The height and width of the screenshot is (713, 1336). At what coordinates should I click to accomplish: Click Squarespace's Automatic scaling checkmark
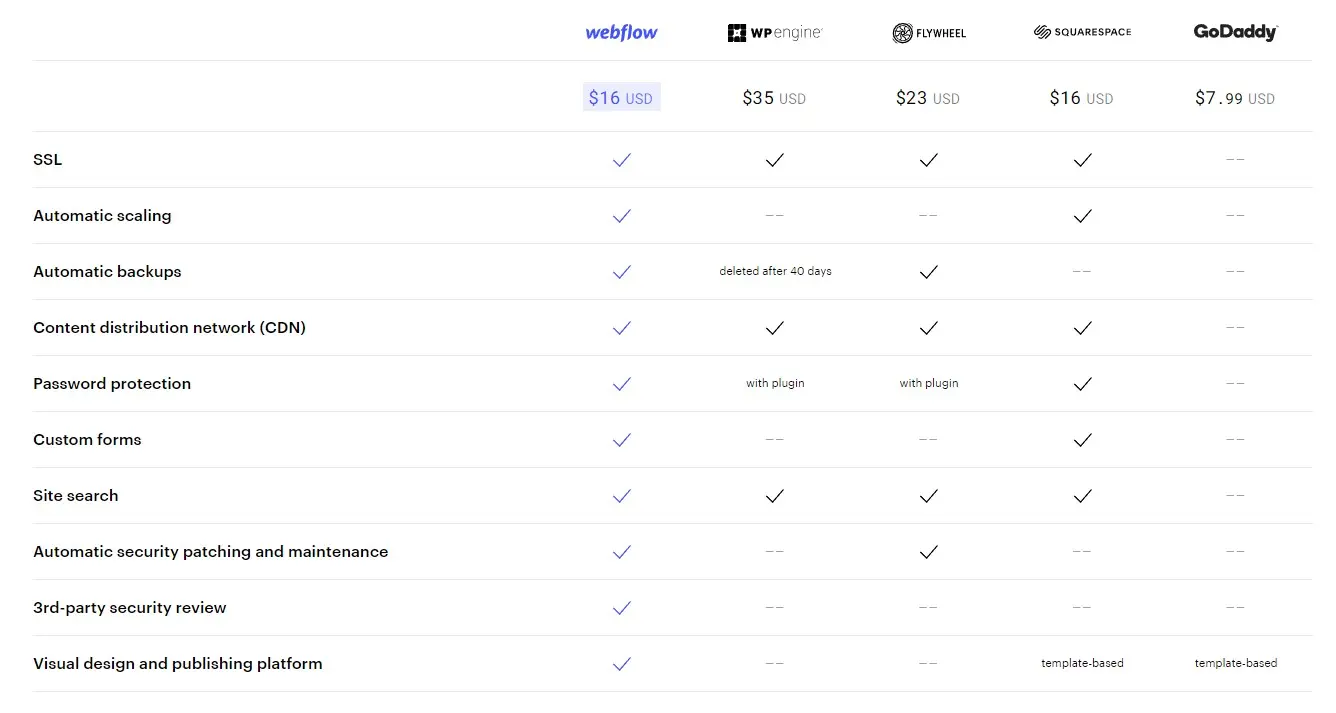pos(1082,216)
